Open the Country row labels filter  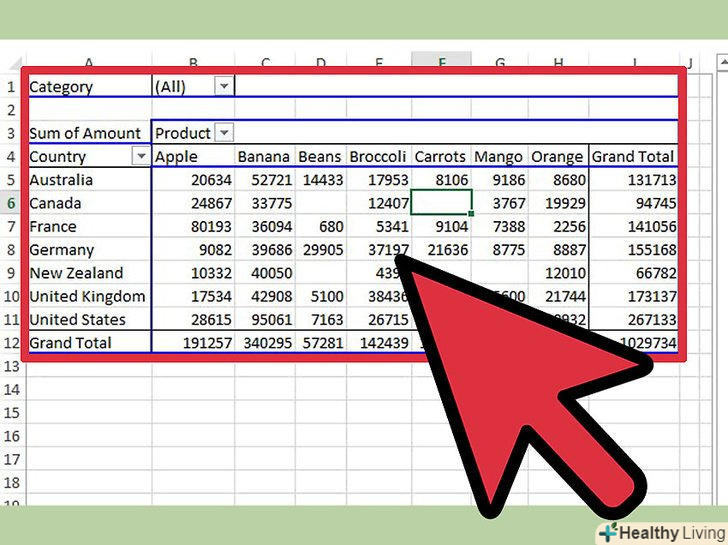click(x=139, y=157)
